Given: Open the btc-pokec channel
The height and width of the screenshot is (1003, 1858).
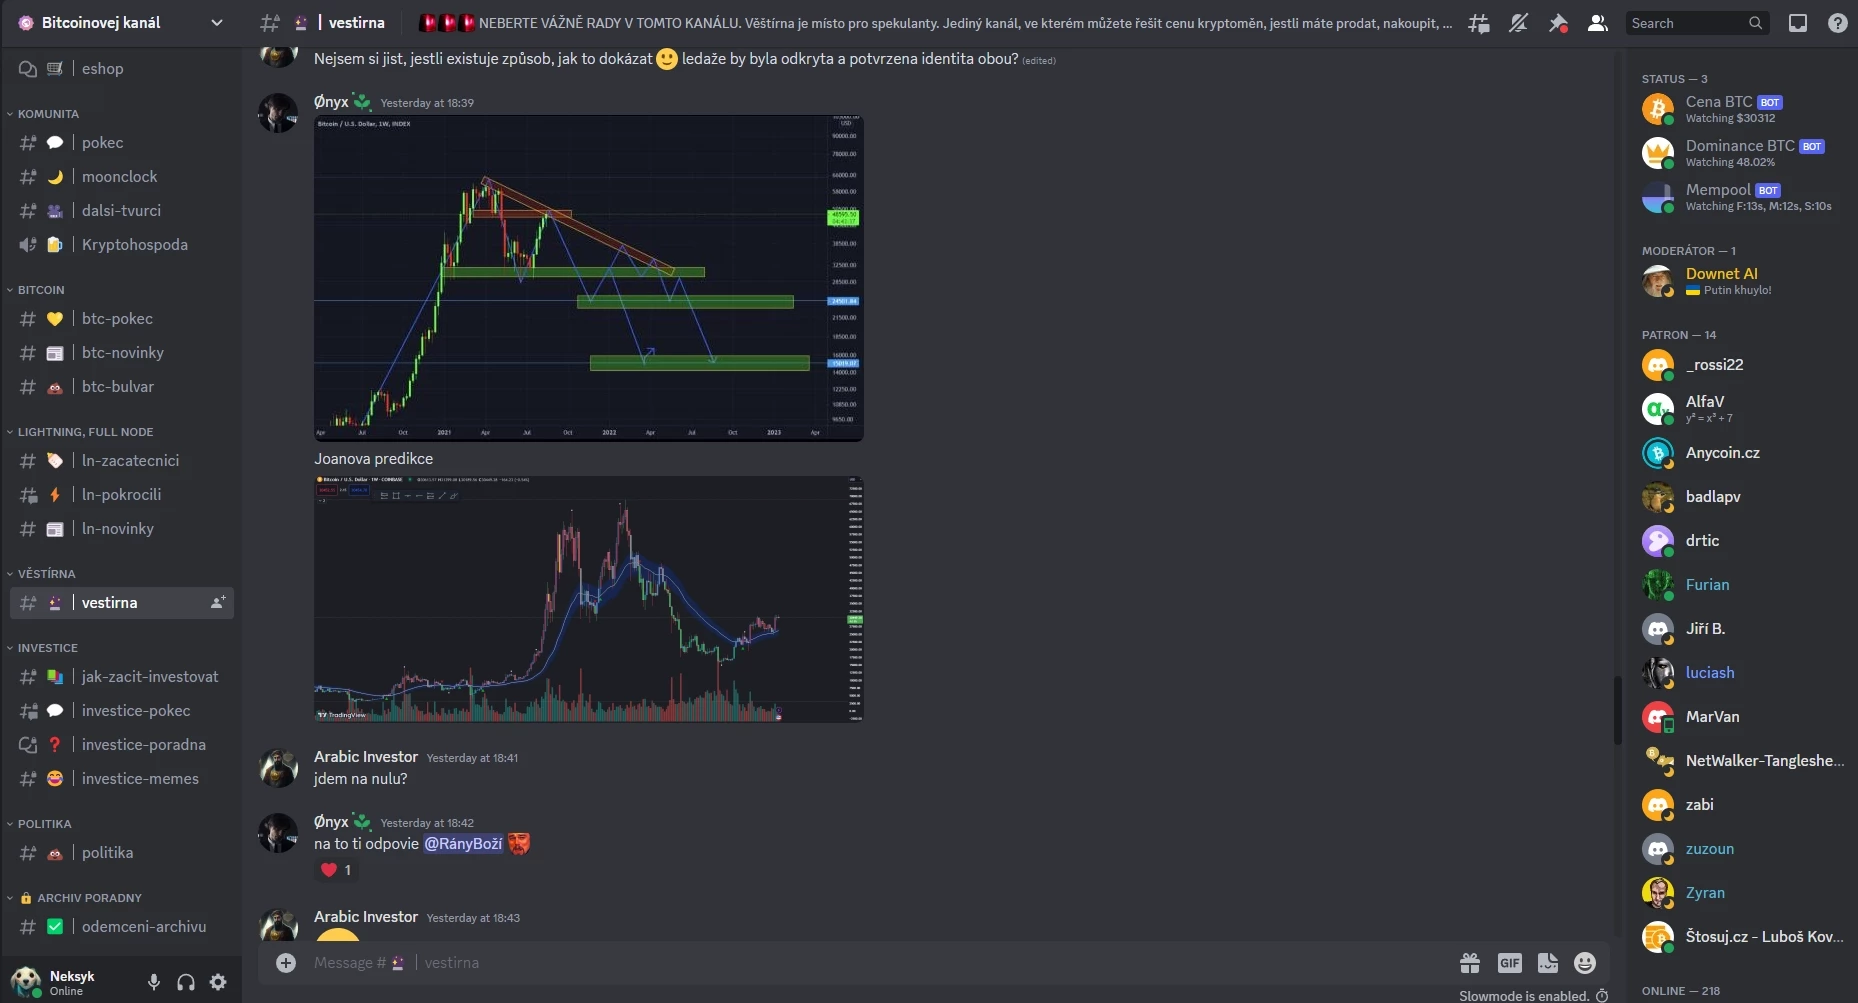Looking at the screenshot, I should click(x=122, y=319).
